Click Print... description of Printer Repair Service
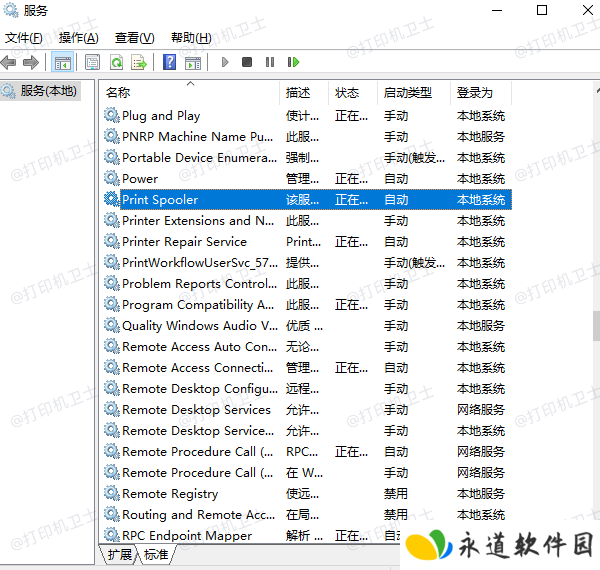This screenshot has height=570, width=600. [303, 242]
